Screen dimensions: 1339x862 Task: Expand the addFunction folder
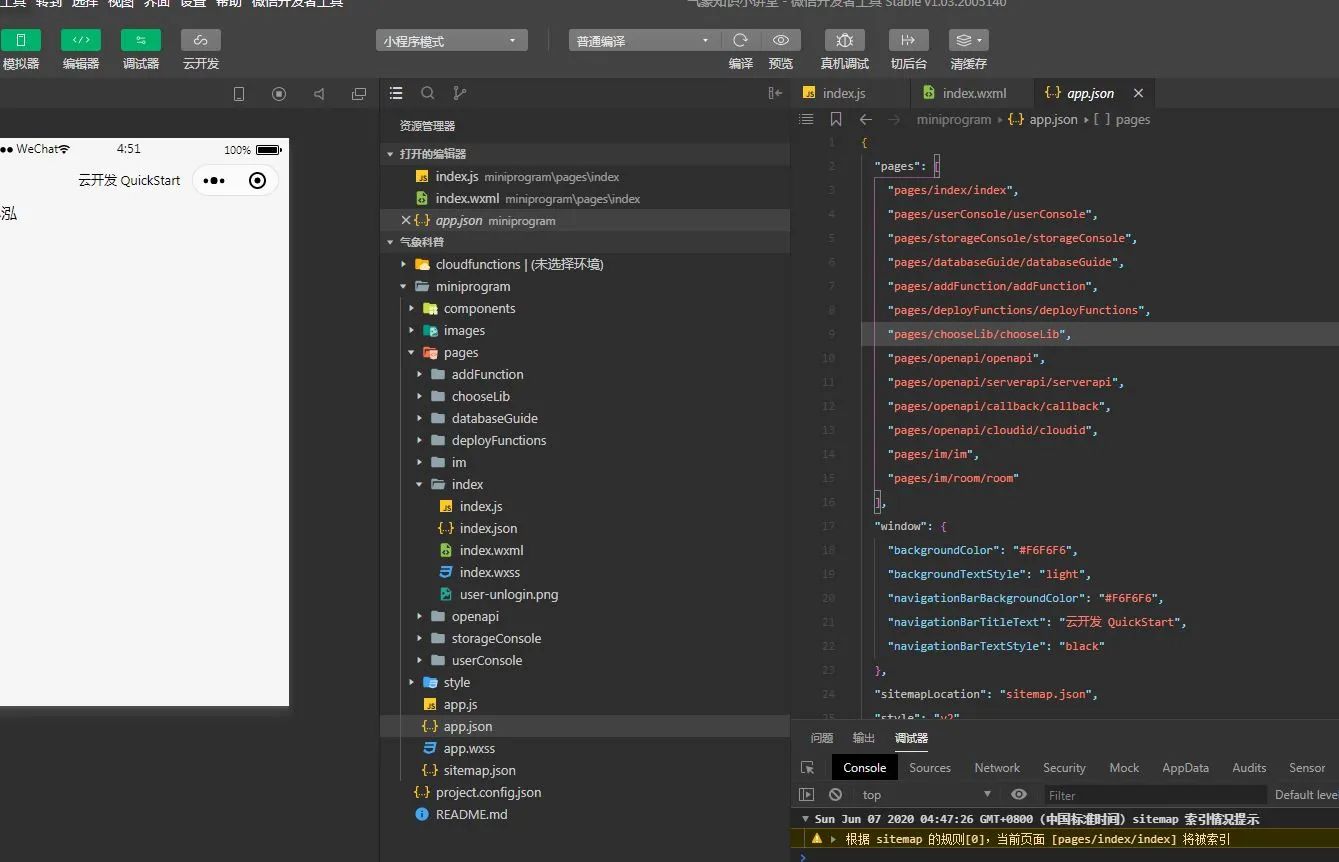(x=420, y=374)
